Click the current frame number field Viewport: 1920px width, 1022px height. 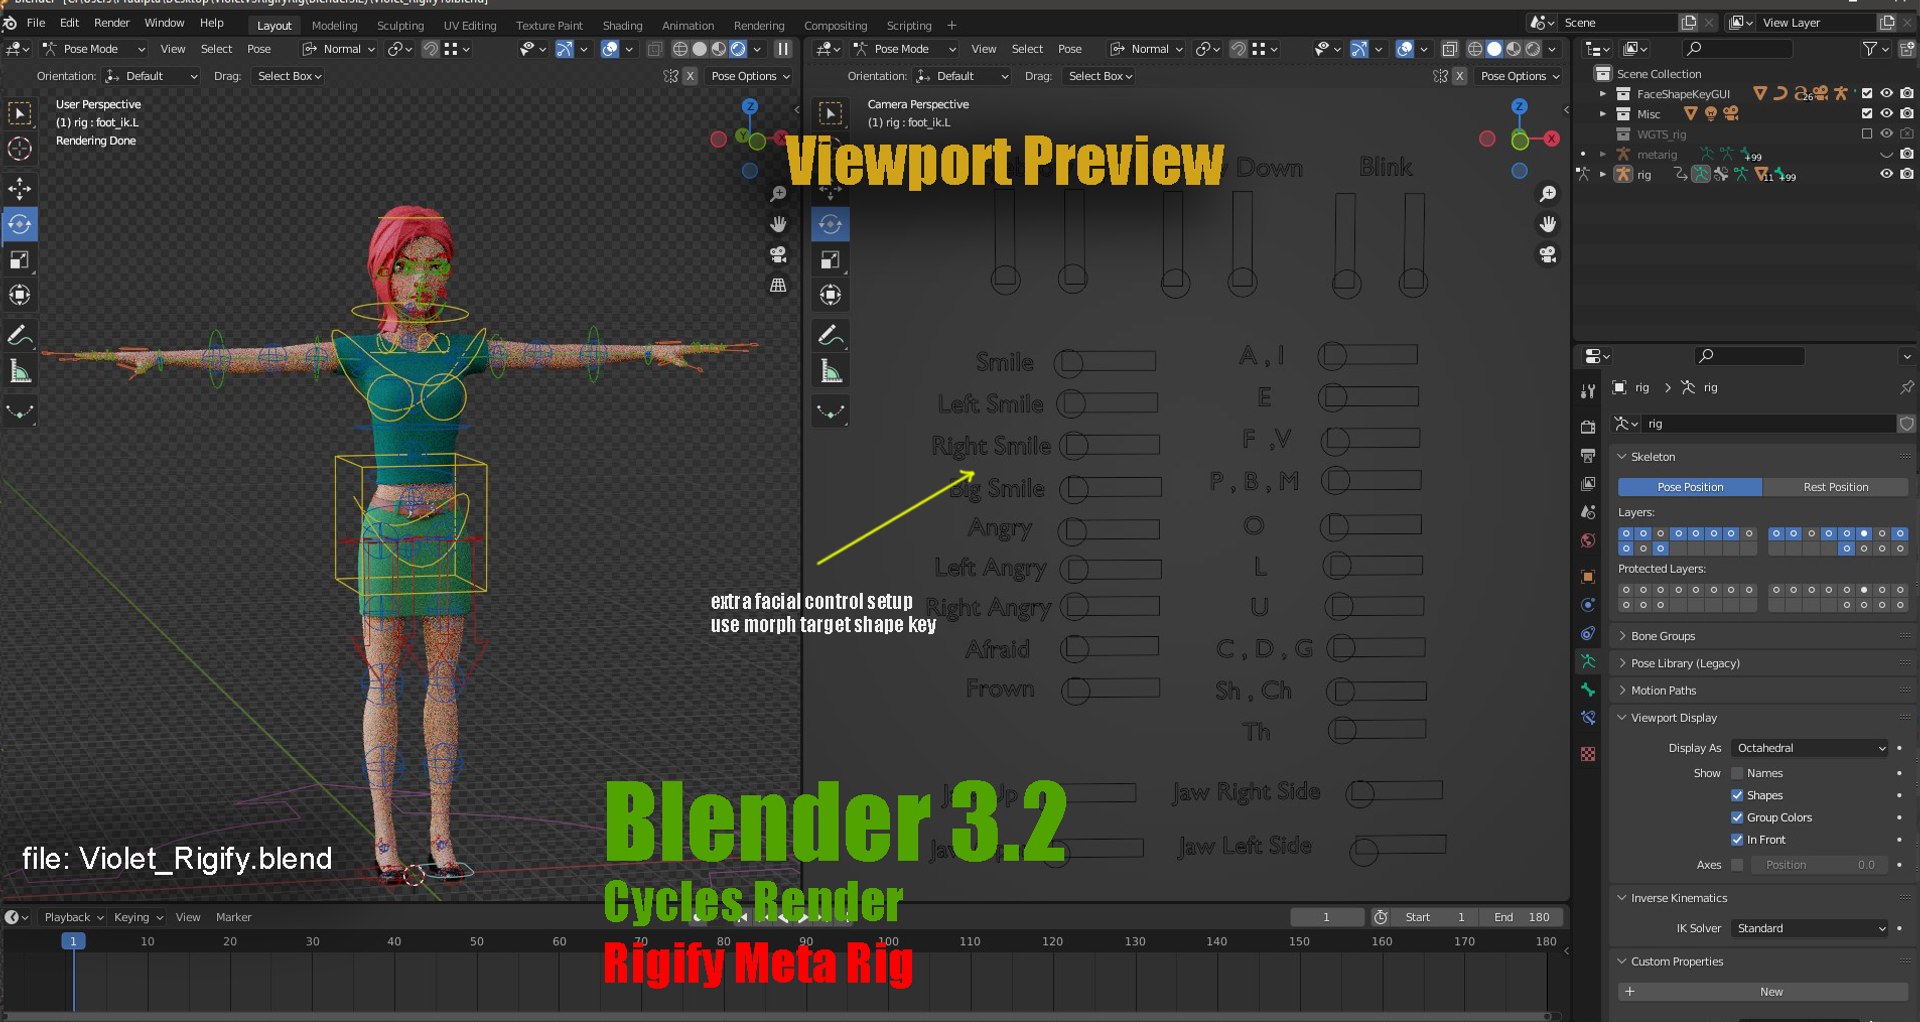click(x=1327, y=917)
